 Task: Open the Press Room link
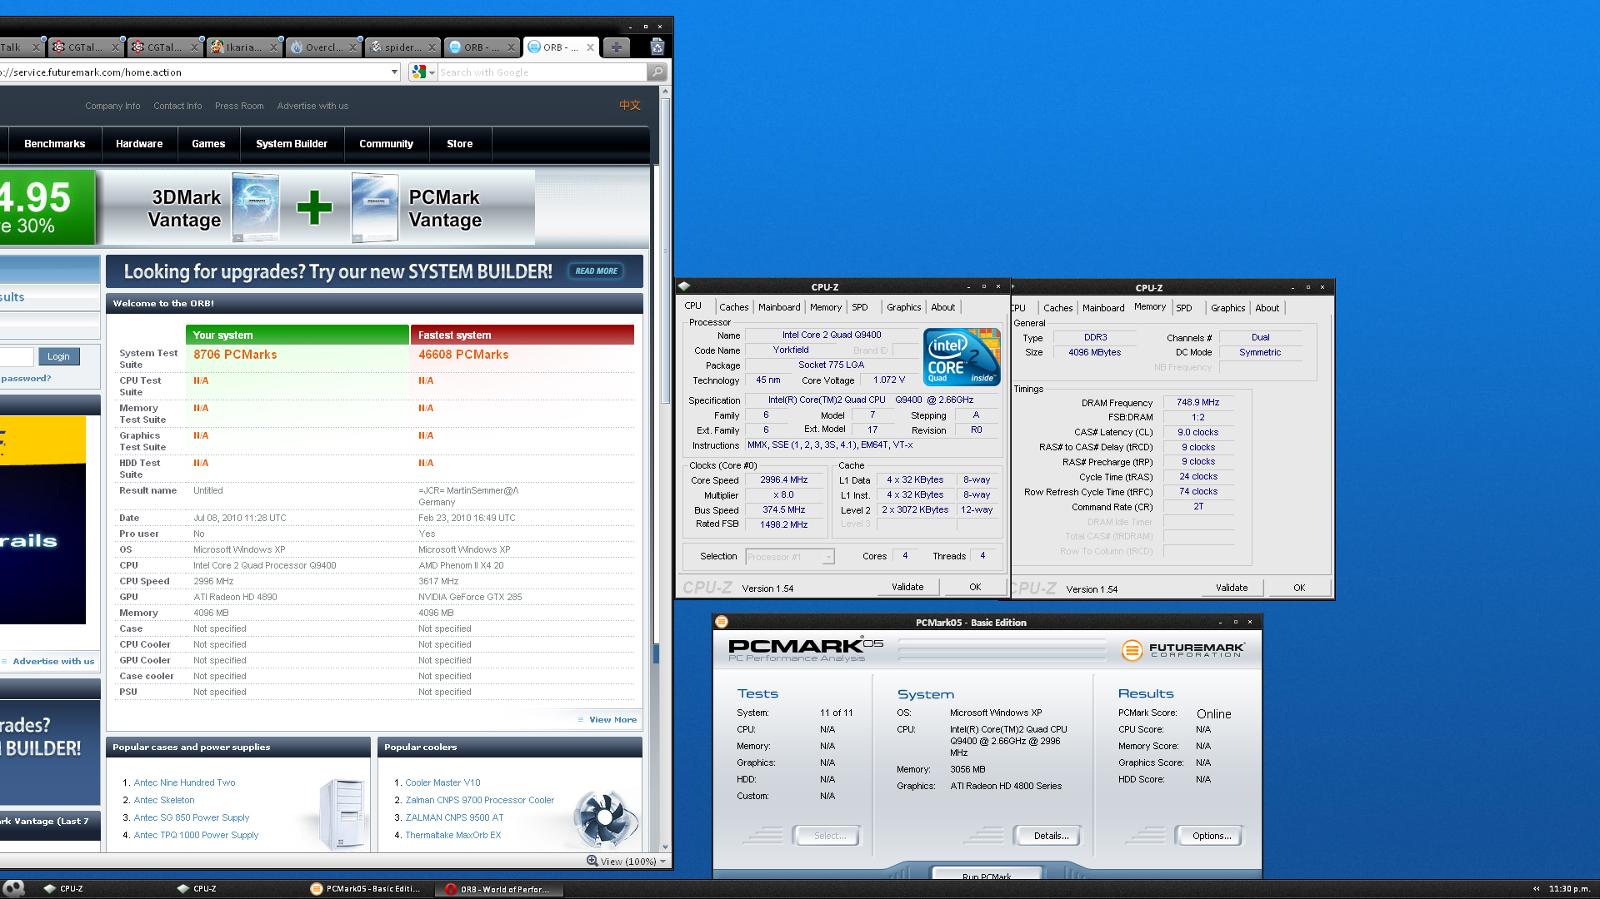coord(239,106)
